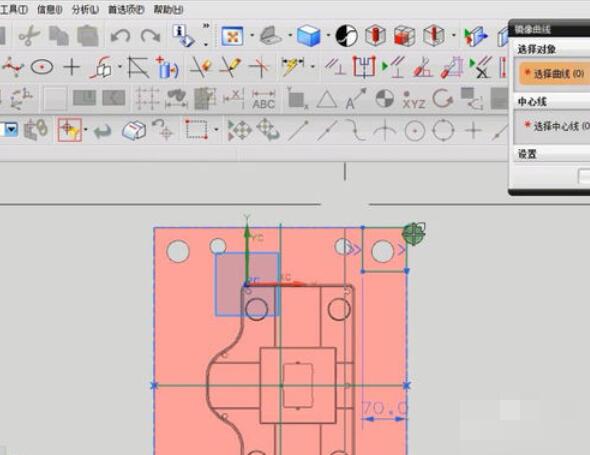Select the Make Corner tool
Image resolution: width=590 pixels, height=455 pixels.
click(260, 67)
